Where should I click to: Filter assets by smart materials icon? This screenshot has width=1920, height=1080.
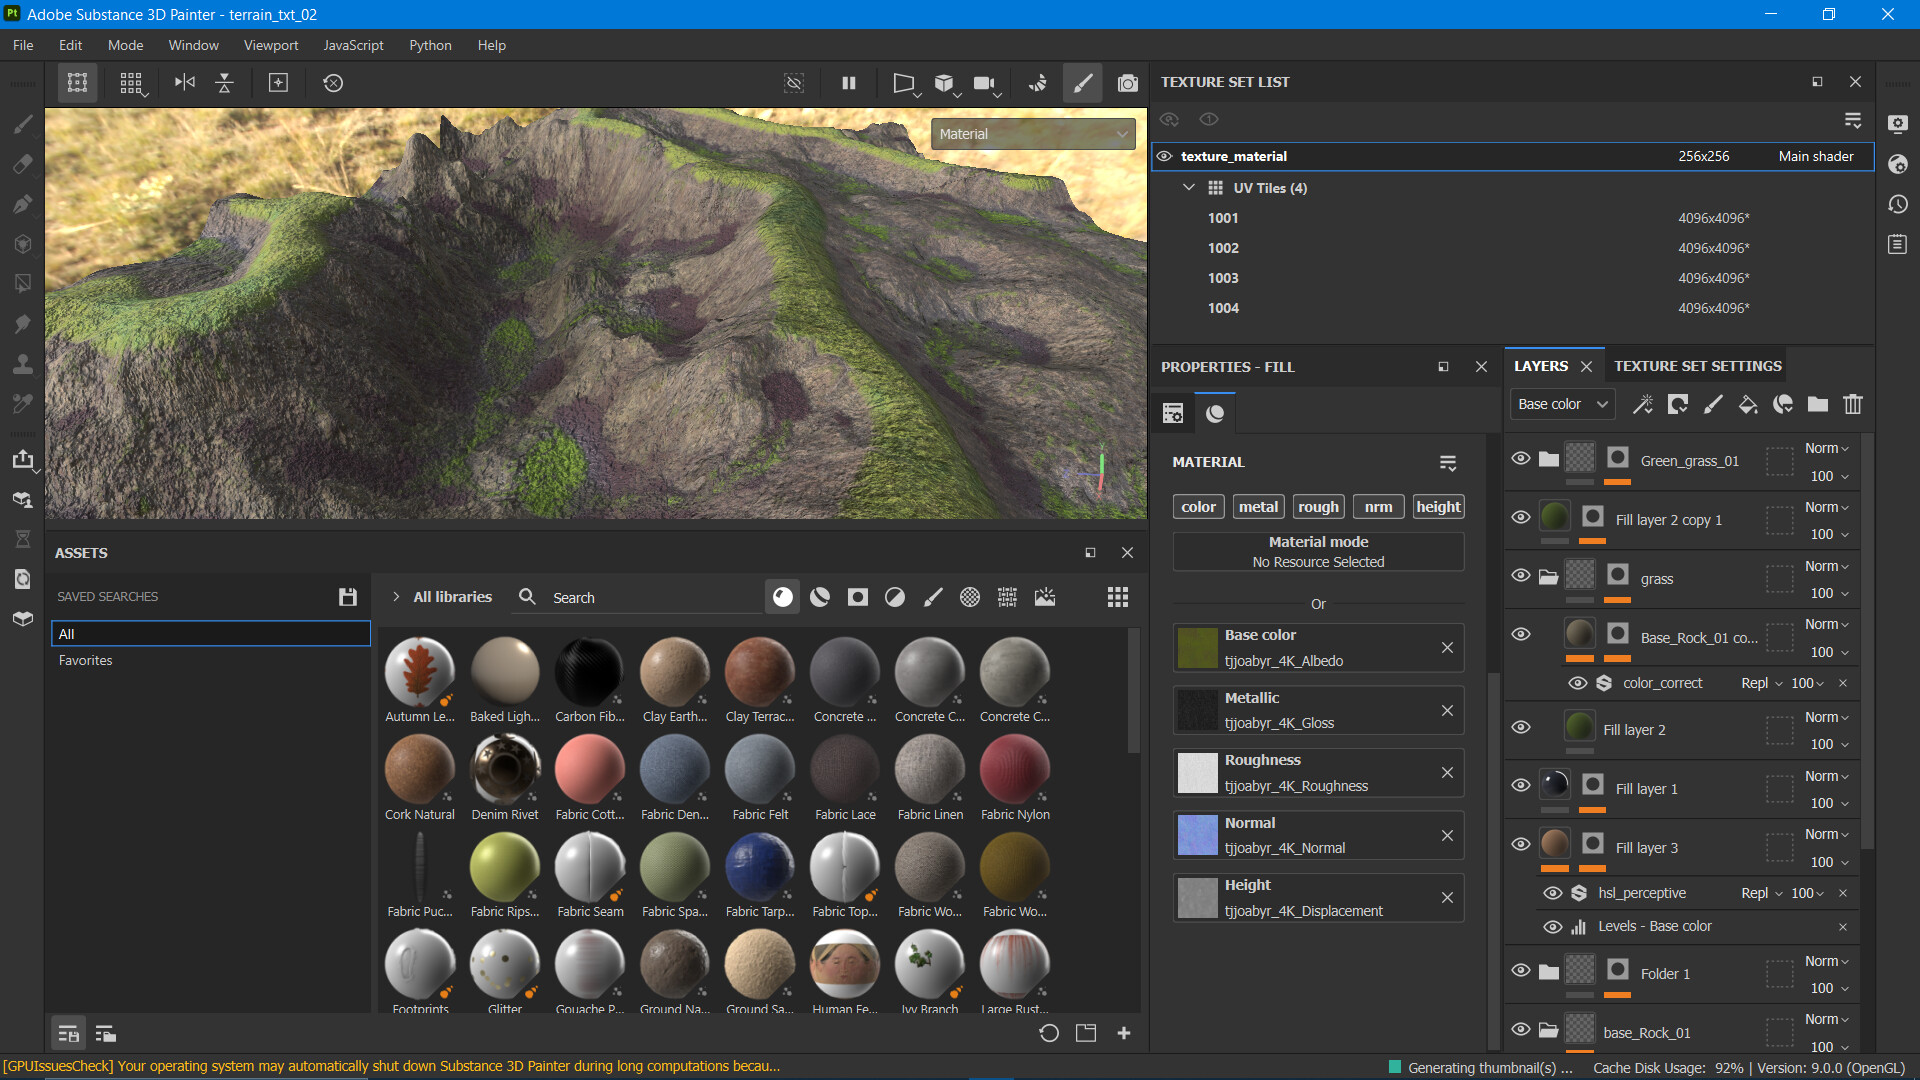tap(820, 597)
